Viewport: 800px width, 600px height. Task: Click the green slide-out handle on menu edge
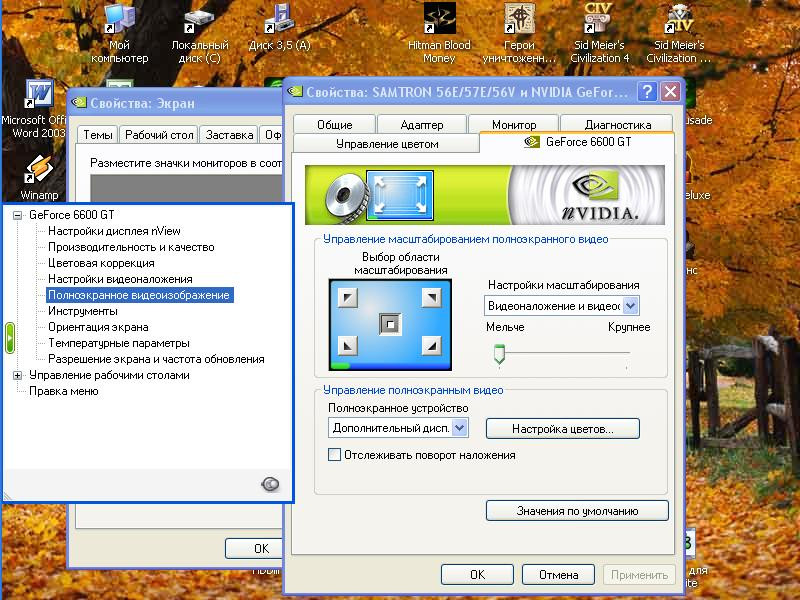tap(10, 338)
